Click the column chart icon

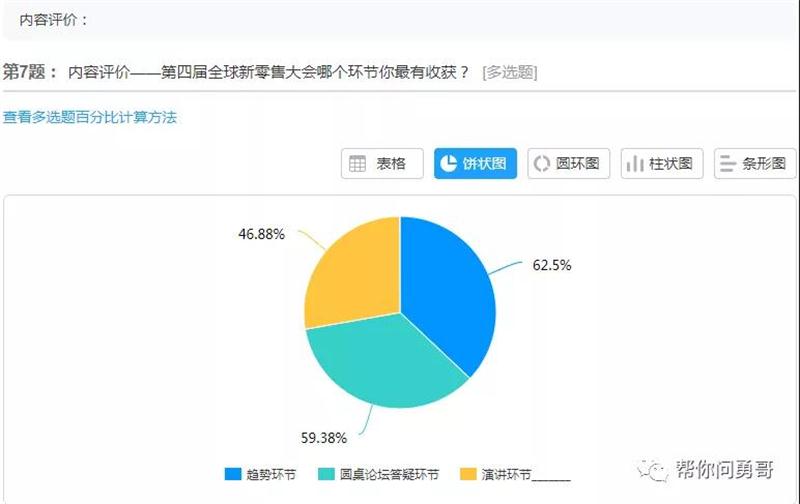point(635,164)
